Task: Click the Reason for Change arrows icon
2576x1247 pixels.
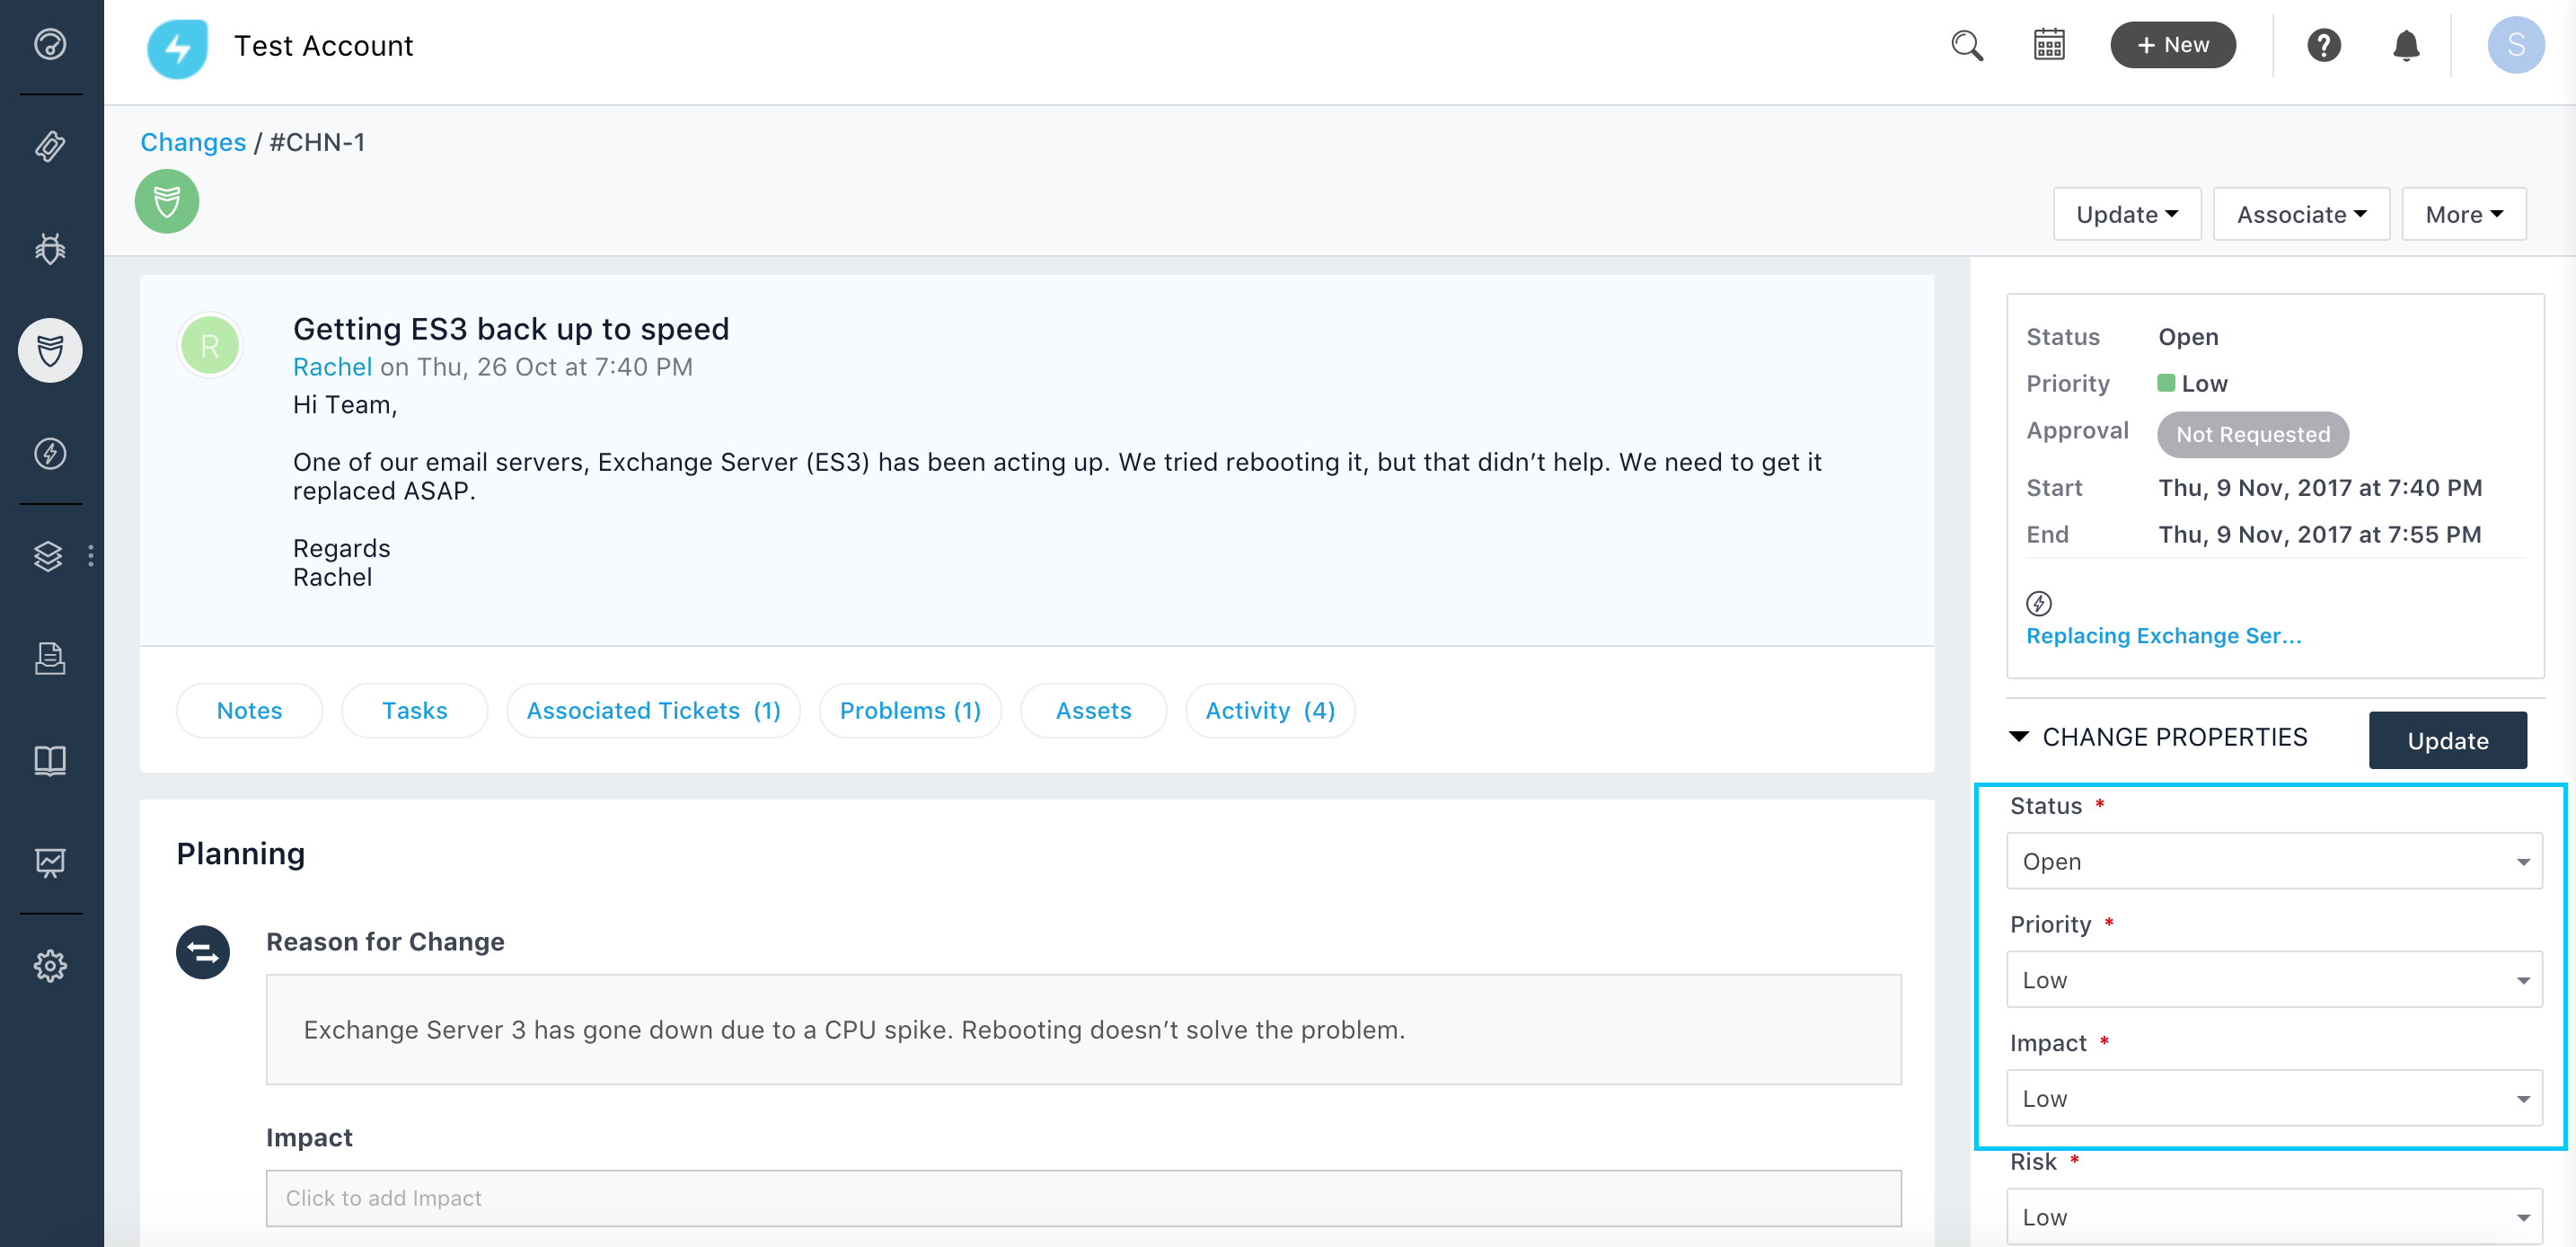Action: [x=203, y=951]
